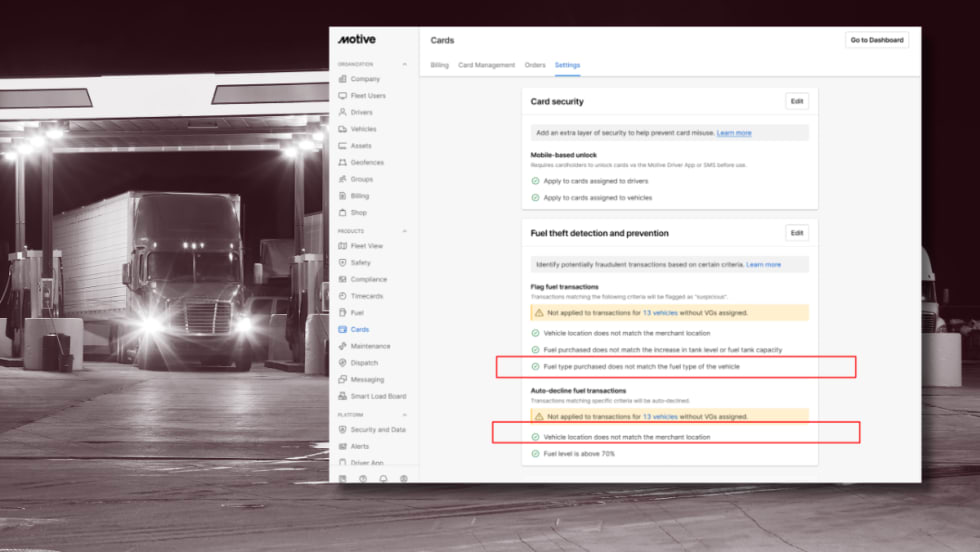The width and height of the screenshot is (980, 552).
Task: Open Learn more link in Card security
Action: pos(733,133)
